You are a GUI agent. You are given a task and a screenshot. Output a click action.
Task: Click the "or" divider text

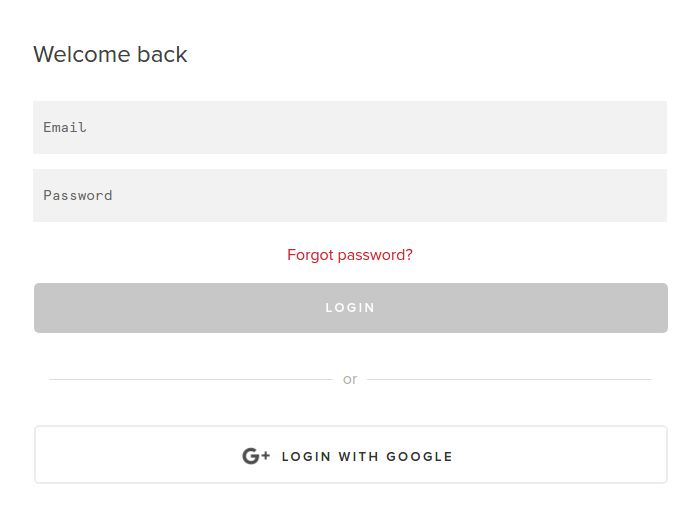coord(350,379)
